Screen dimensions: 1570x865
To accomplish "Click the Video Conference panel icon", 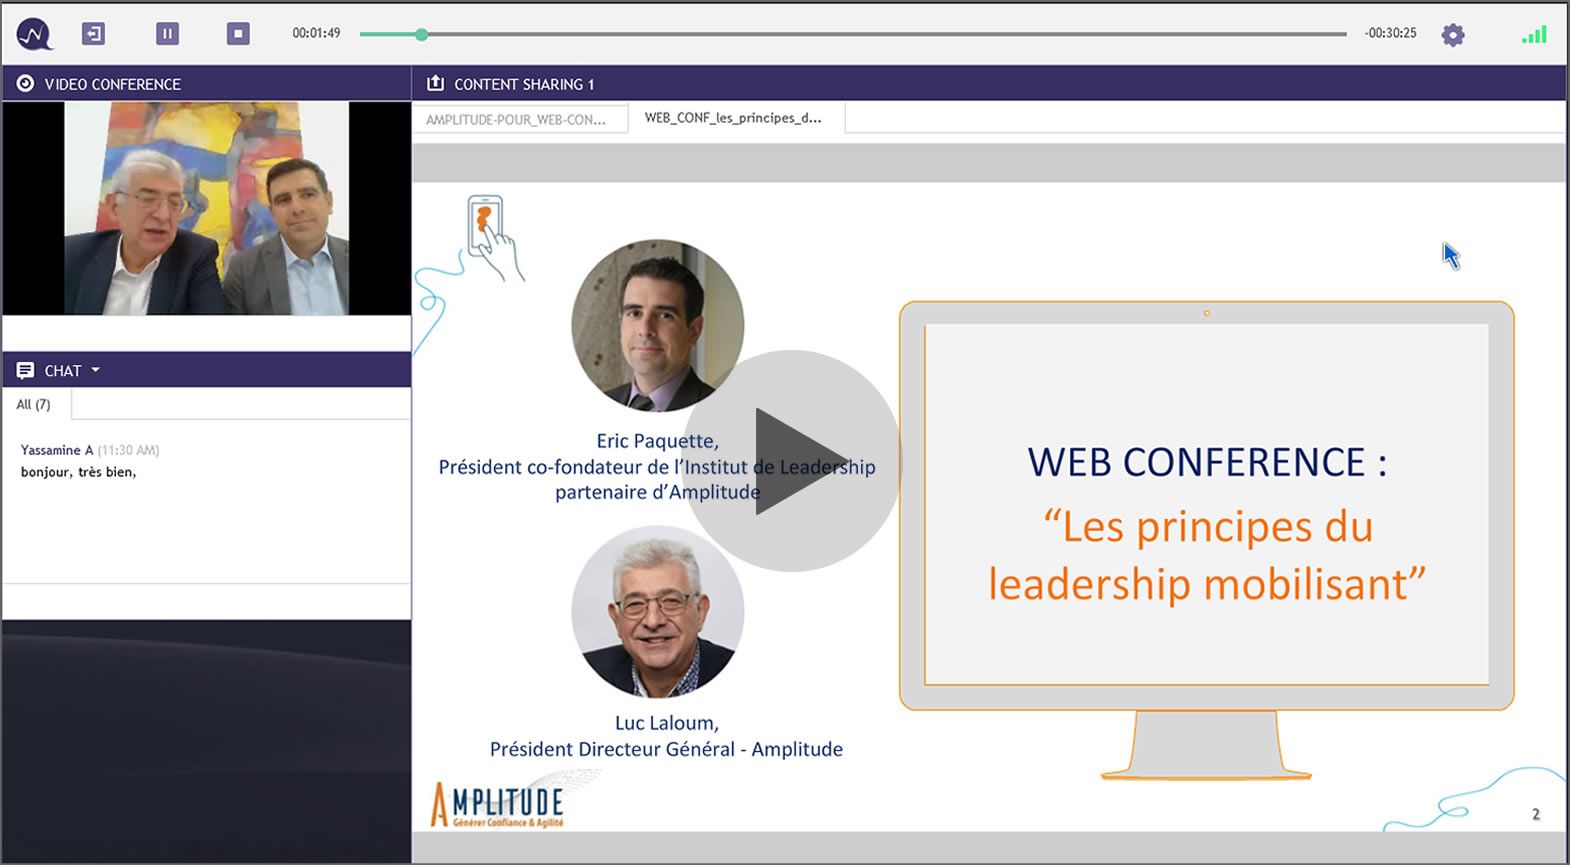I will click(25, 84).
